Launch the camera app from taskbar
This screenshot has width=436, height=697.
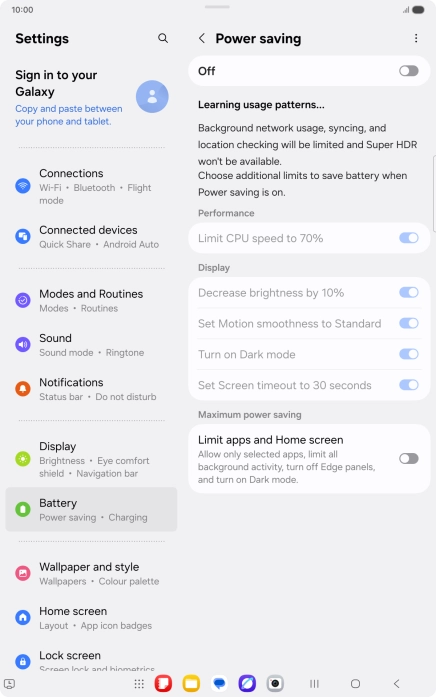point(275,683)
